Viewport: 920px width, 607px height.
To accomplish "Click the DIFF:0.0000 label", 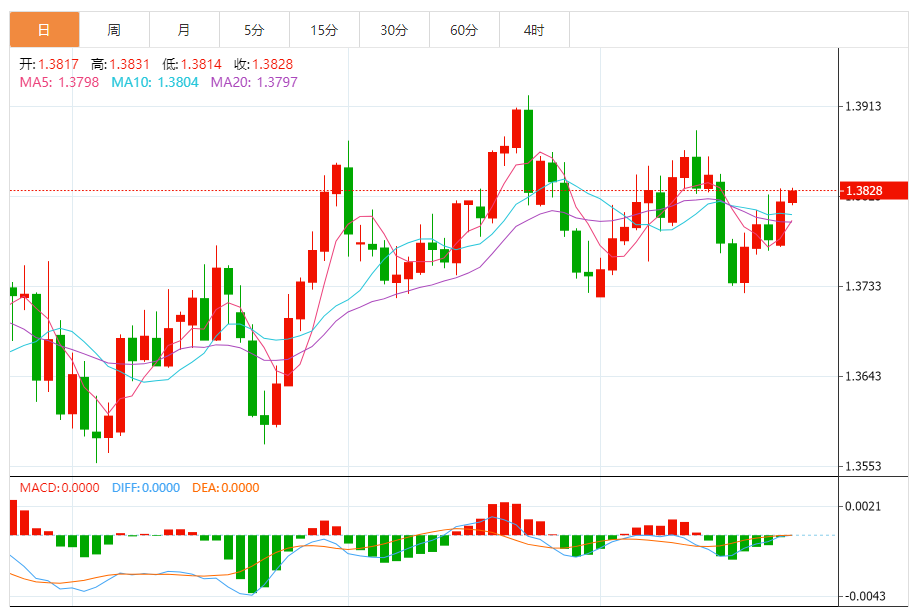I will (x=146, y=488).
